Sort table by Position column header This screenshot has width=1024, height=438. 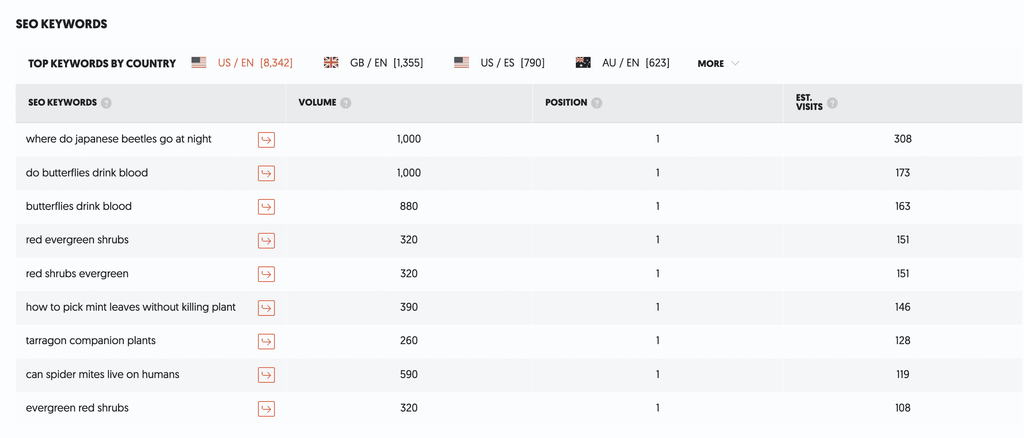(x=566, y=102)
